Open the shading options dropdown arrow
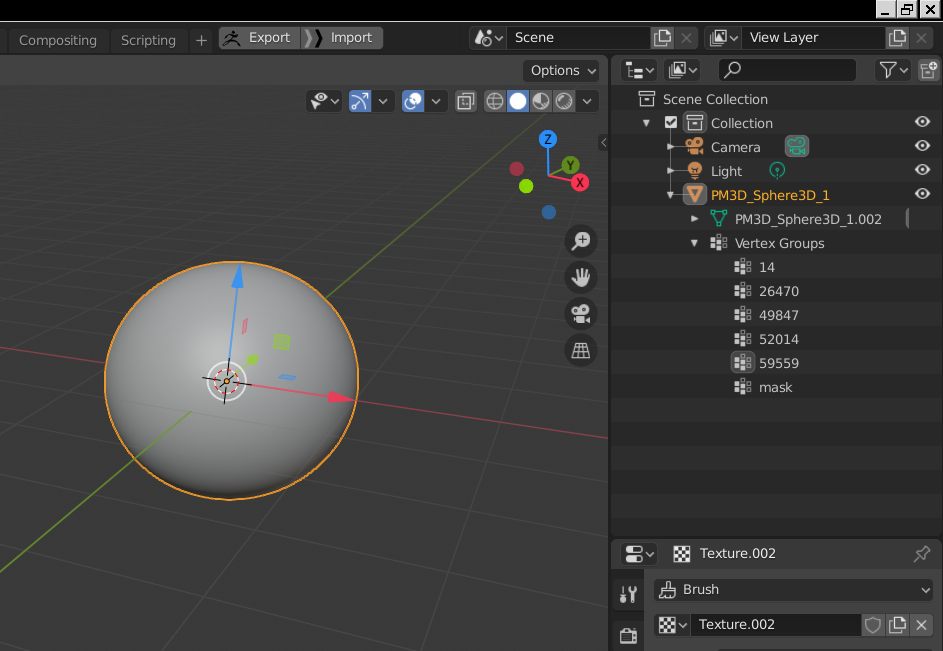Viewport: 943px width, 651px height. tap(587, 101)
